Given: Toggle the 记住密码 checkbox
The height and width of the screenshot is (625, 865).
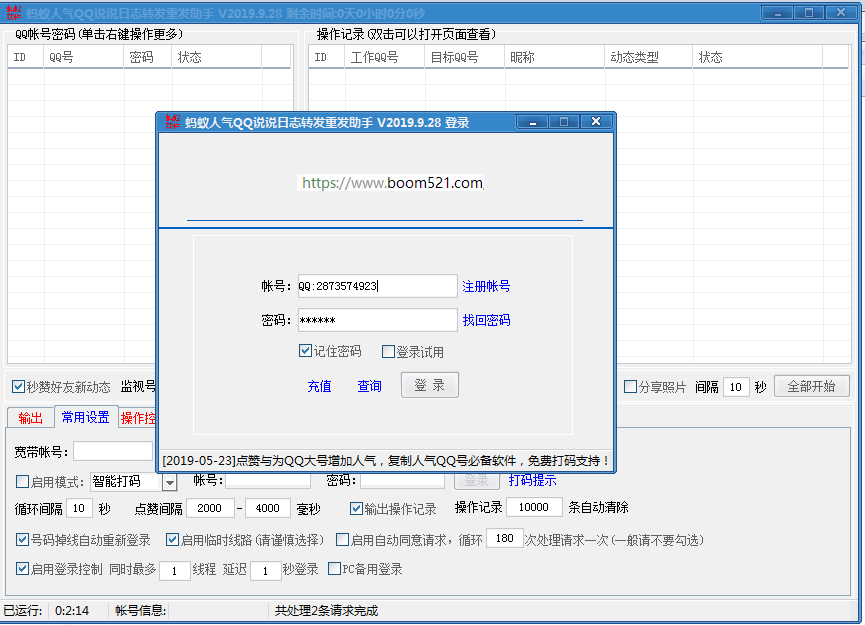Looking at the screenshot, I should click(305, 351).
